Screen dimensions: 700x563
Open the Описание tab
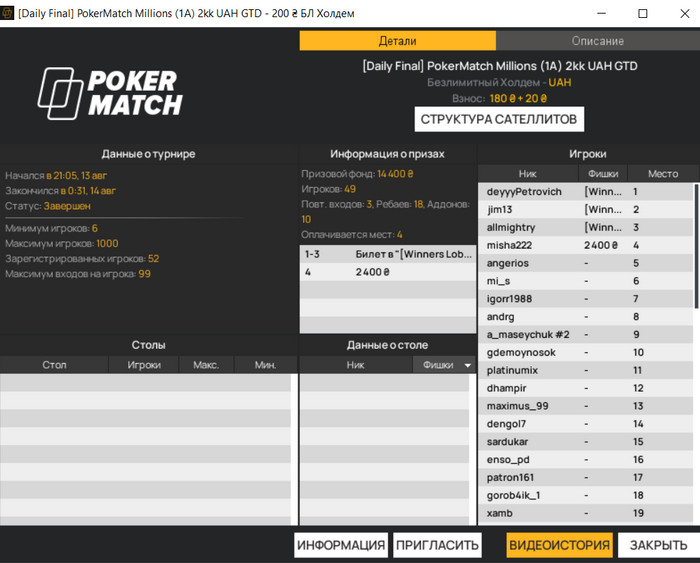pyautogui.click(x=598, y=41)
